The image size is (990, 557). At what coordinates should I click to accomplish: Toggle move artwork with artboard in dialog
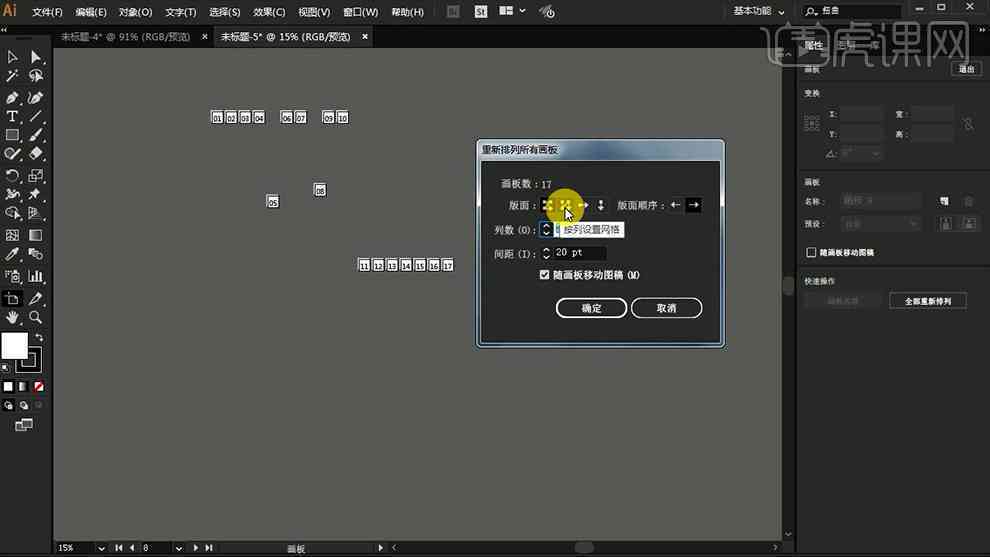[544, 275]
